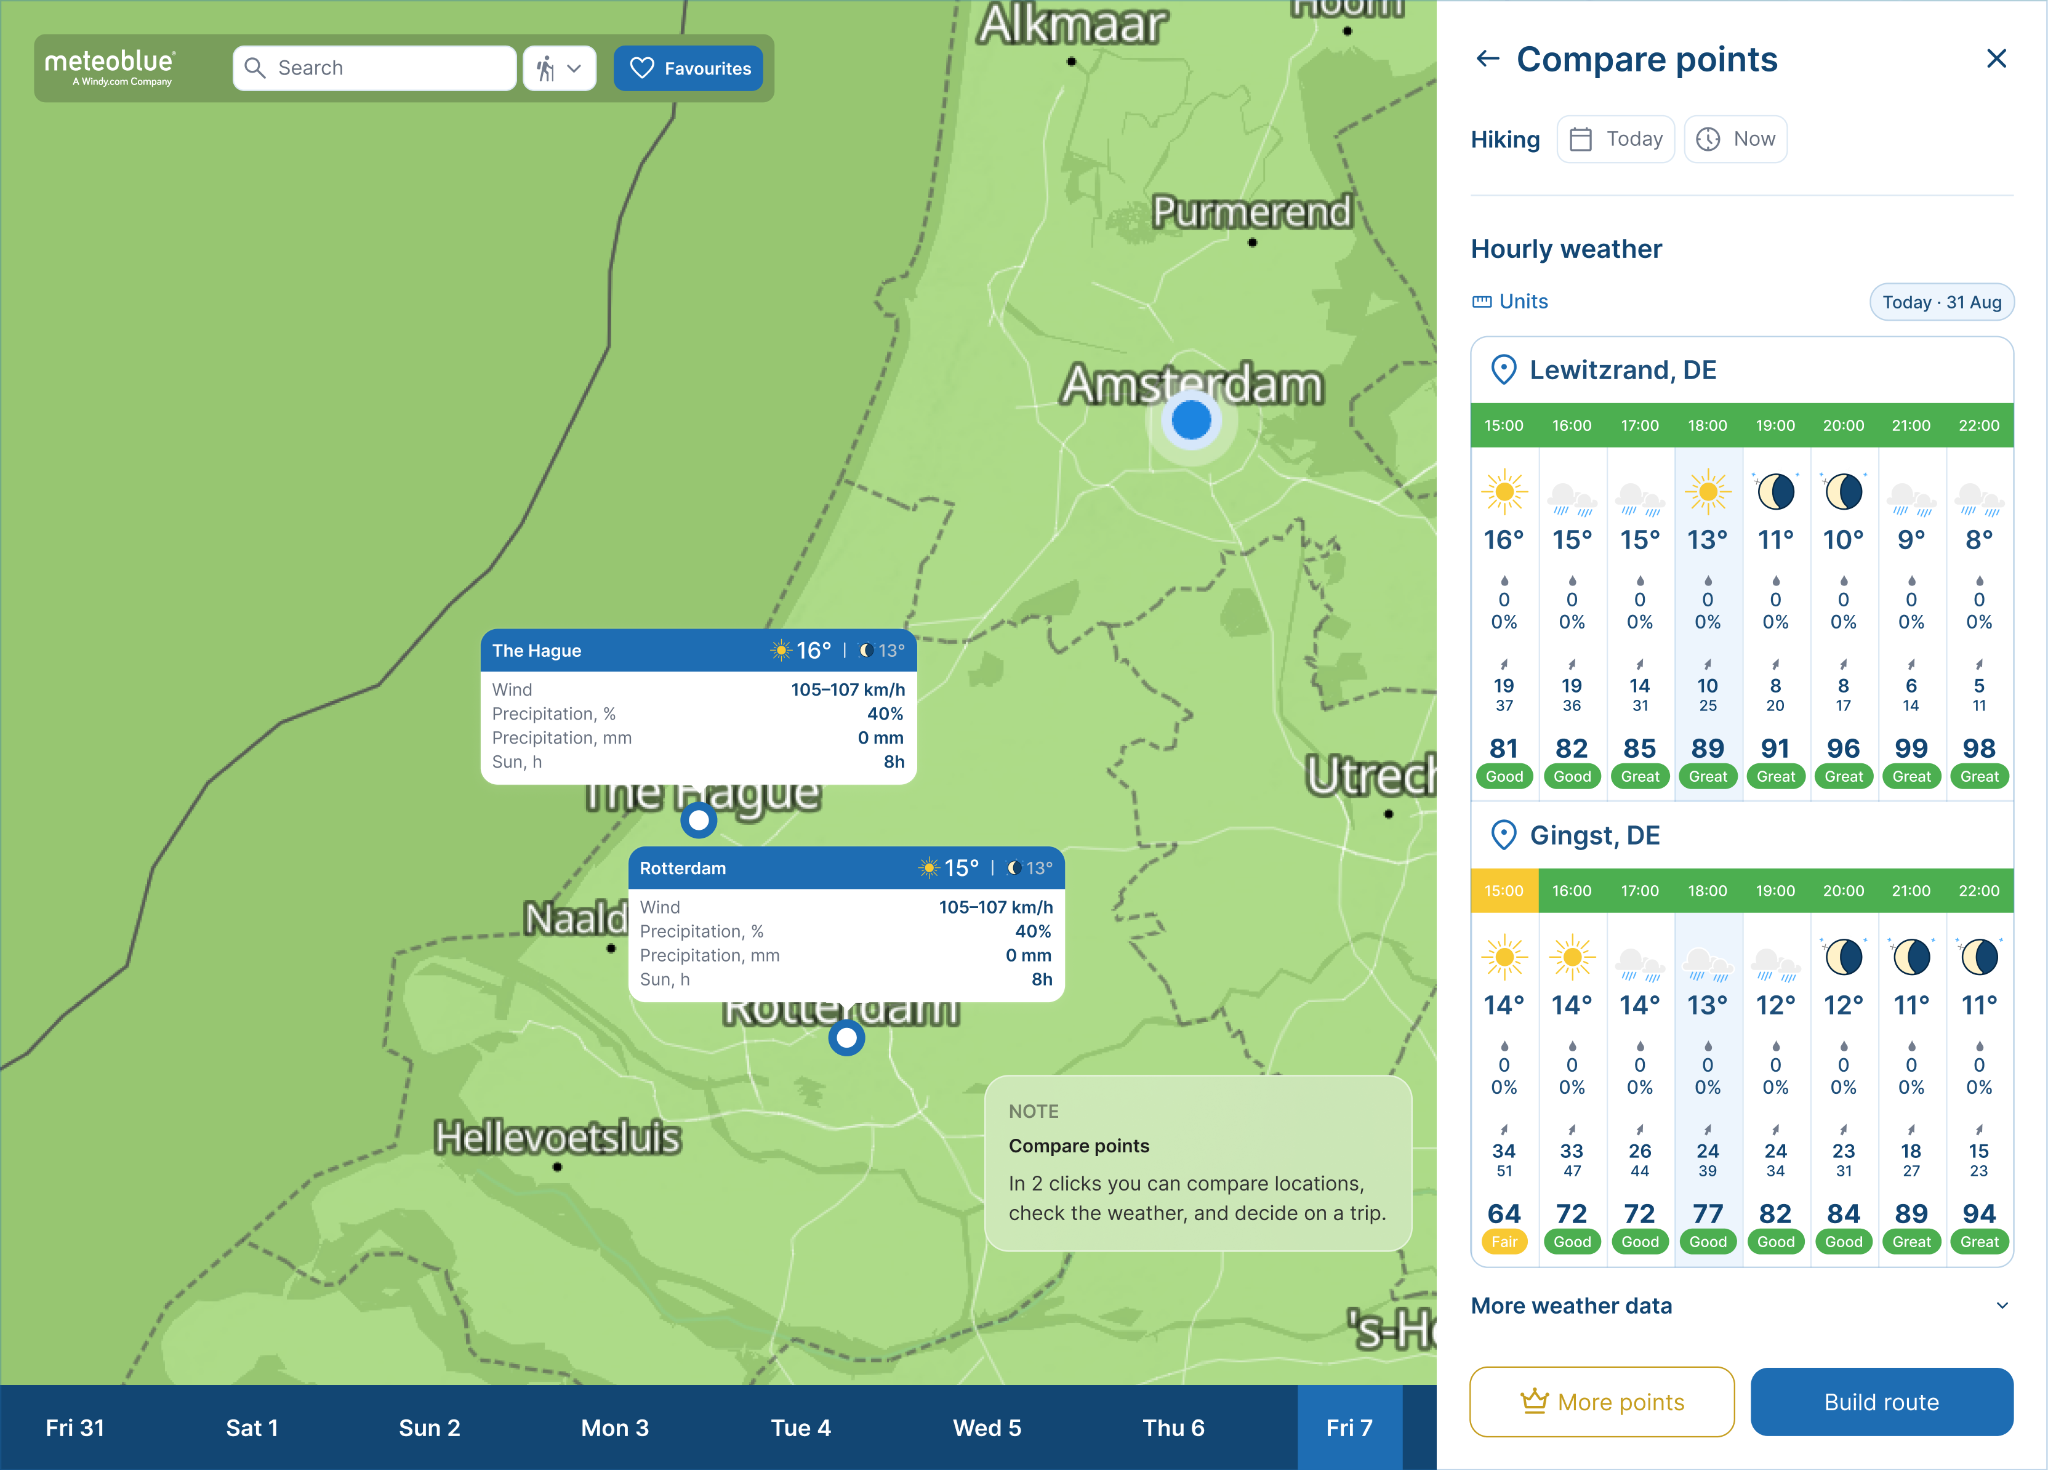Select Tue 4 in the day bar
The image size is (2048, 1470).
[x=801, y=1428]
